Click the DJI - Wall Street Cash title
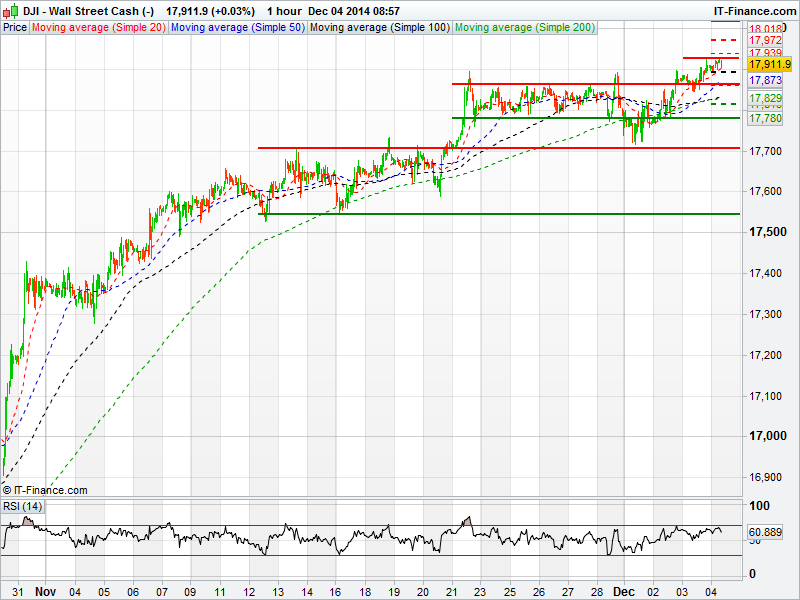This screenshot has width=800, height=600. coord(88,11)
